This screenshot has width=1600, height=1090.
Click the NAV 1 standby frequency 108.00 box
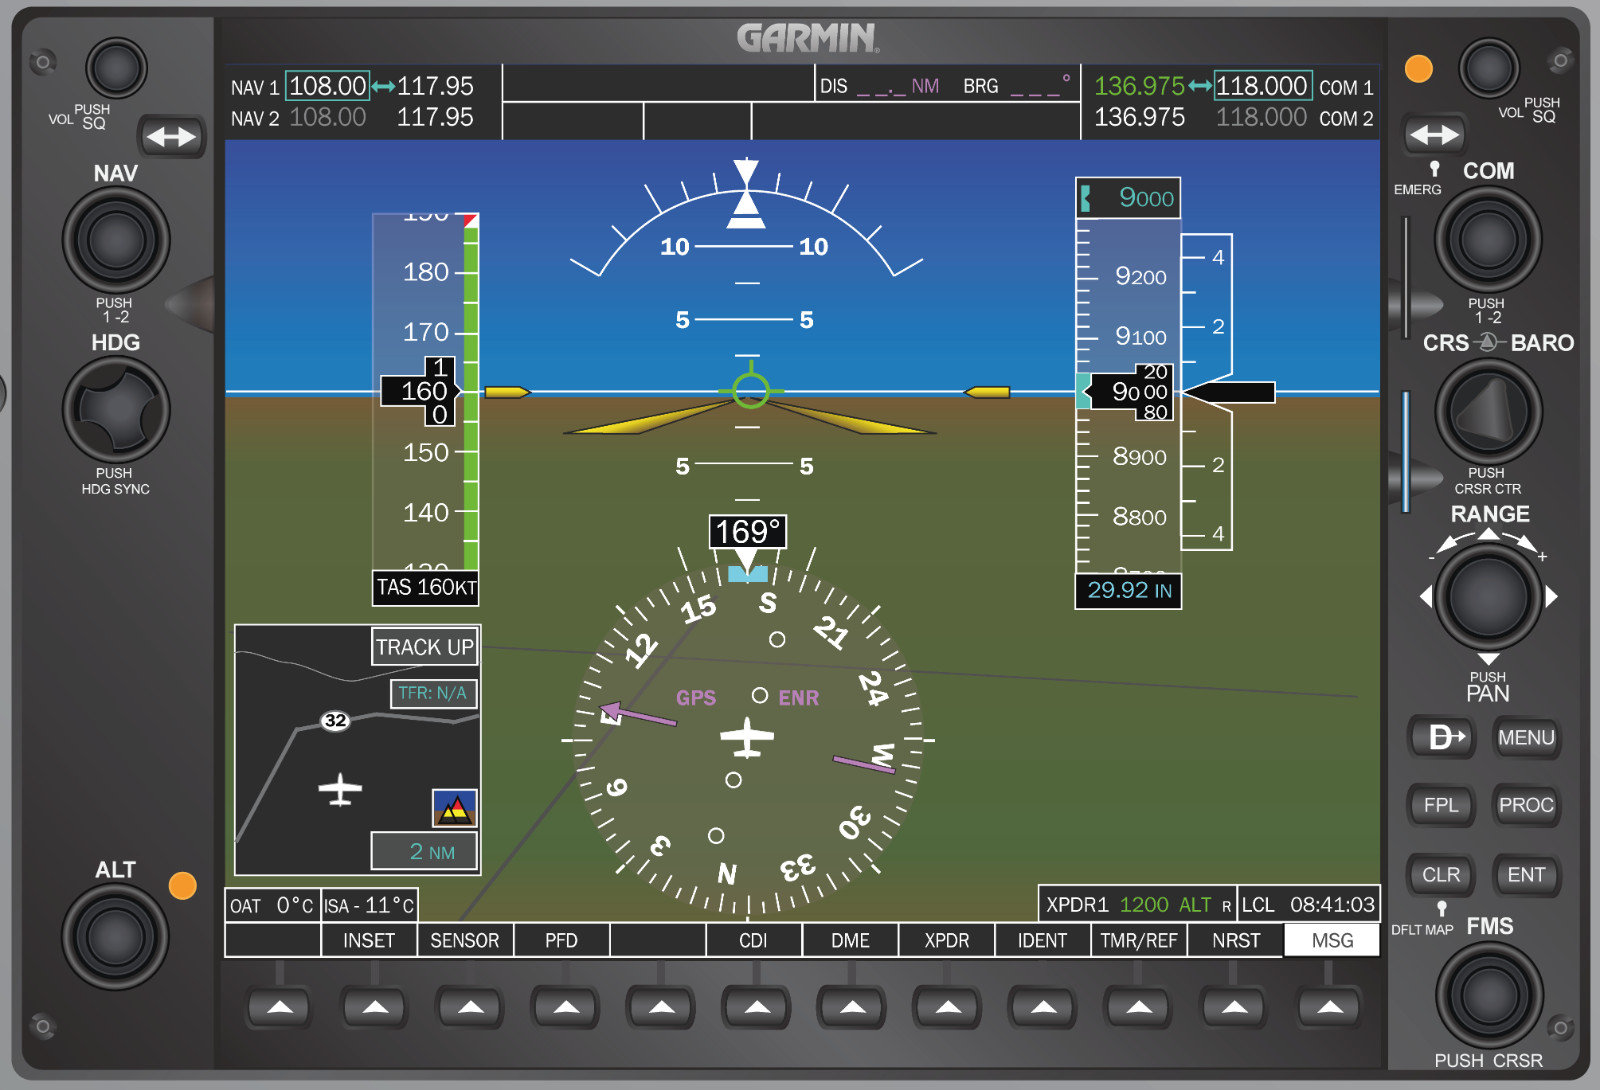pyautogui.click(x=328, y=86)
